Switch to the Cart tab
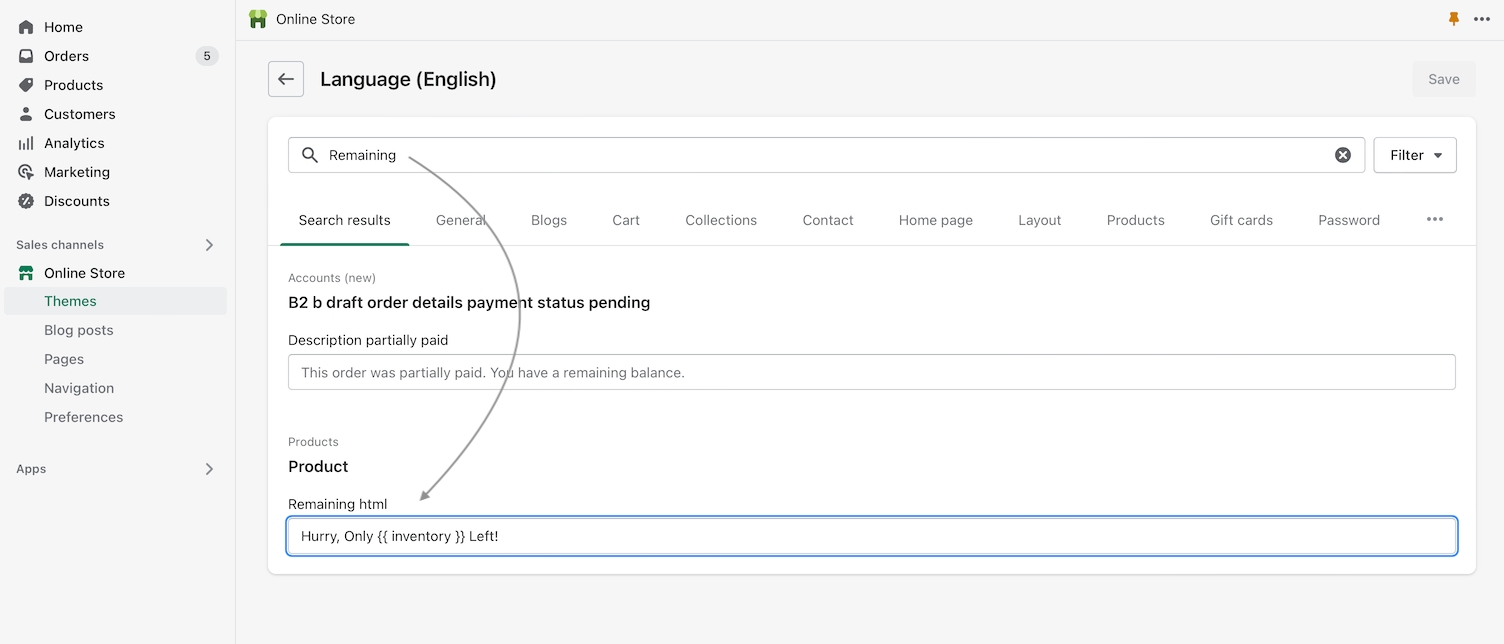Screen dimensions: 1504x644 click(x=626, y=220)
